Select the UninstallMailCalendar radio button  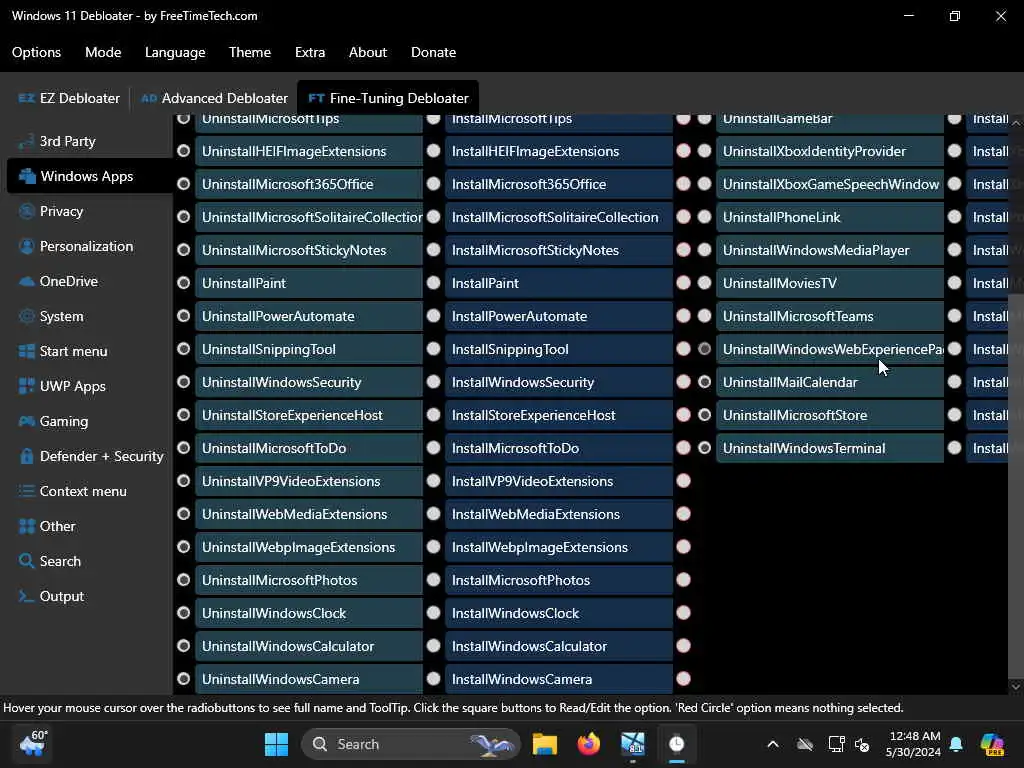[x=704, y=382]
